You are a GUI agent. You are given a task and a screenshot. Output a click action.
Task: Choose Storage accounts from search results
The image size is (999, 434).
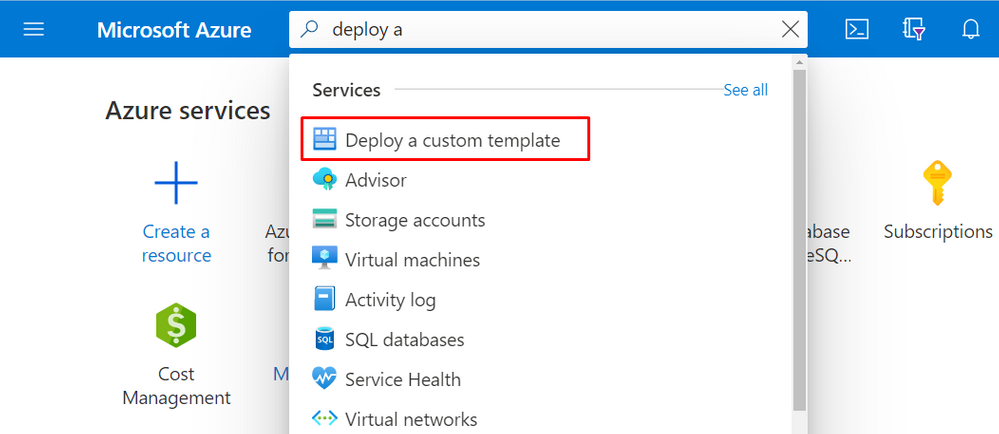coord(414,220)
